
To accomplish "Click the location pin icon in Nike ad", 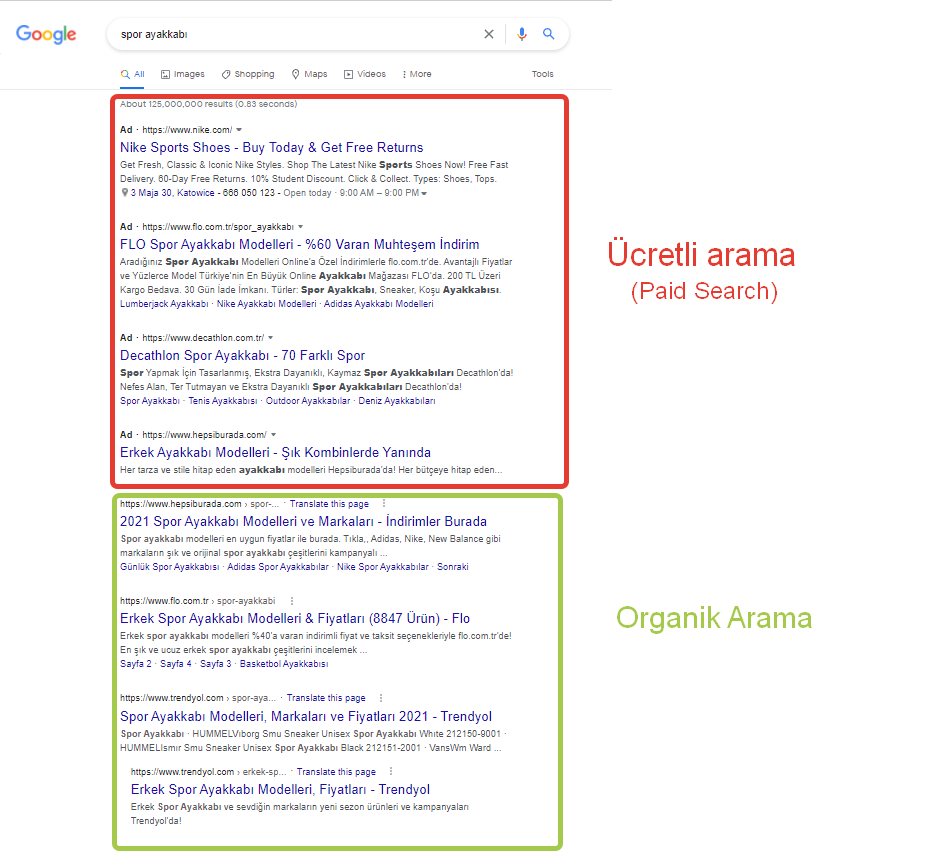I will click(x=125, y=192).
